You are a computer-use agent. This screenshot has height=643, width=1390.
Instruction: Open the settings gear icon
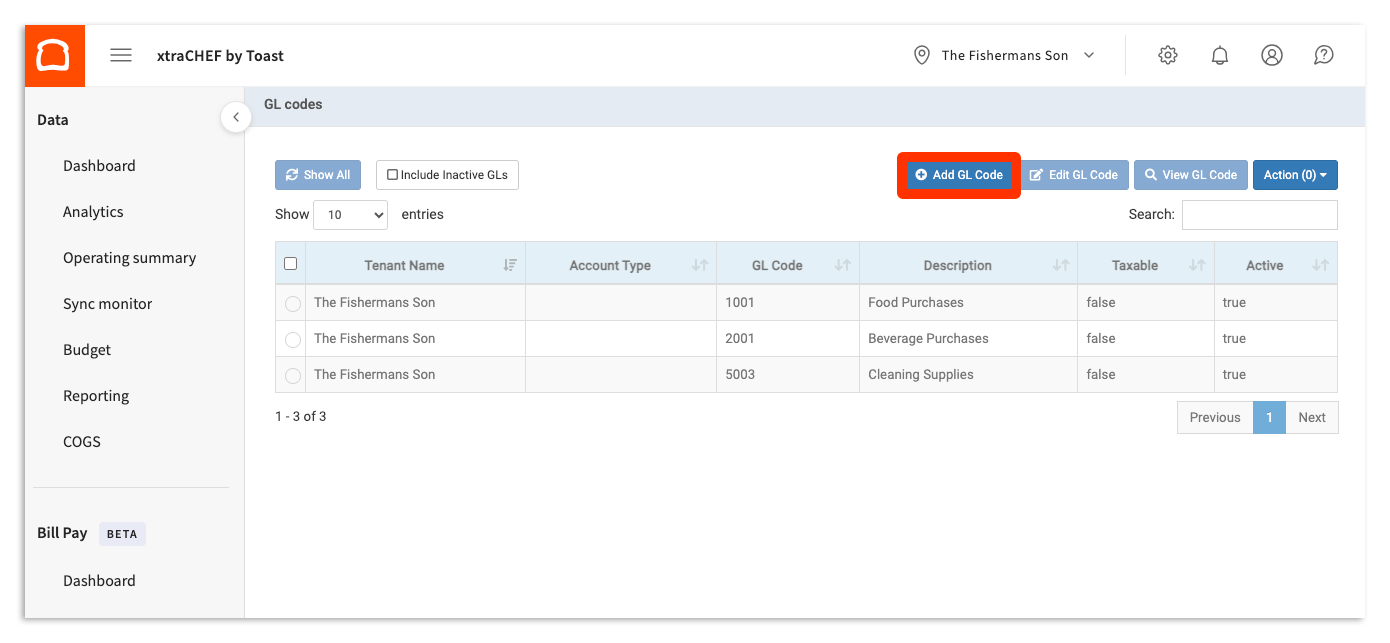[x=1167, y=55]
